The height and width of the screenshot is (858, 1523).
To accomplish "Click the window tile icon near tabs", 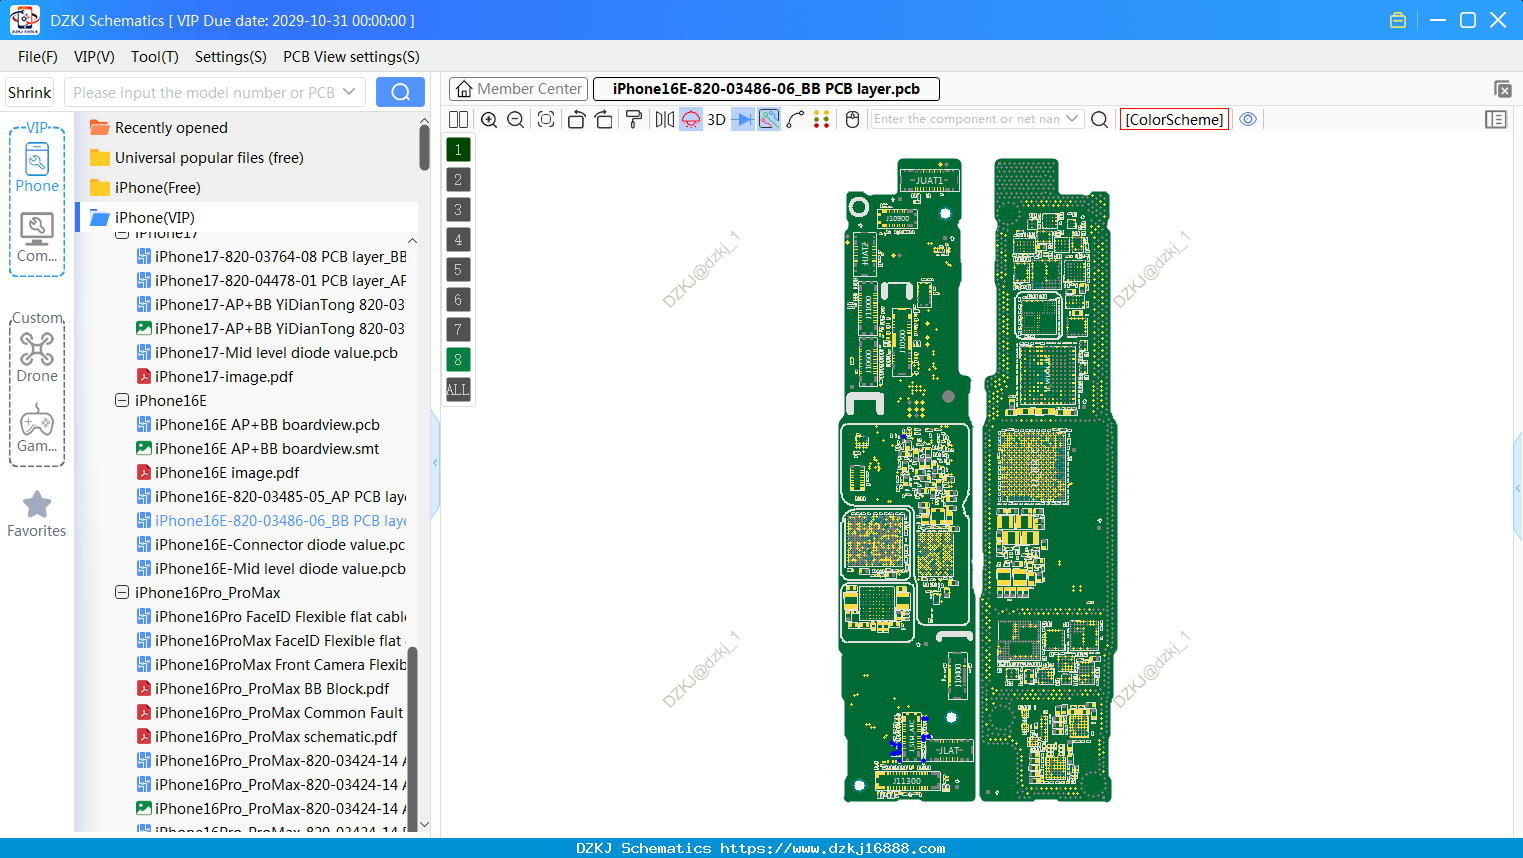I will (1502, 89).
